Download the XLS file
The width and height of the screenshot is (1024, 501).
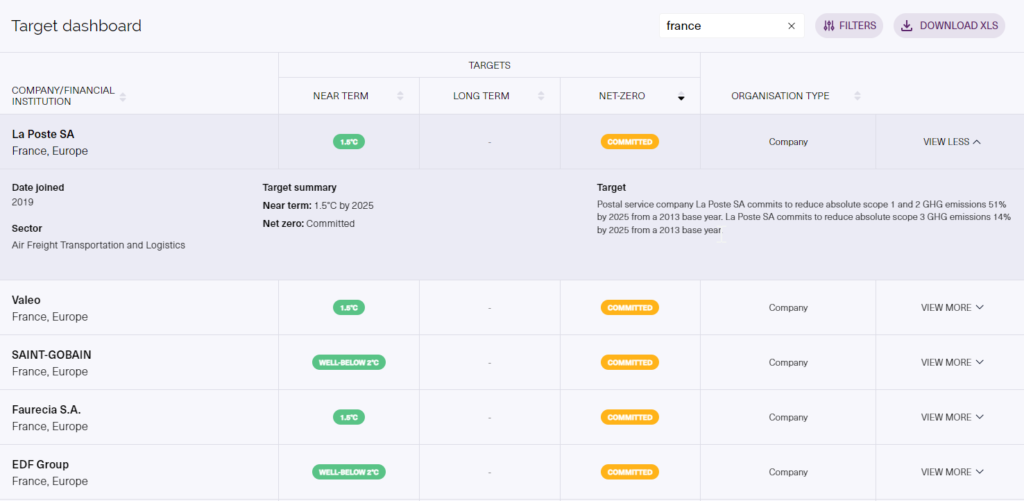pos(949,26)
